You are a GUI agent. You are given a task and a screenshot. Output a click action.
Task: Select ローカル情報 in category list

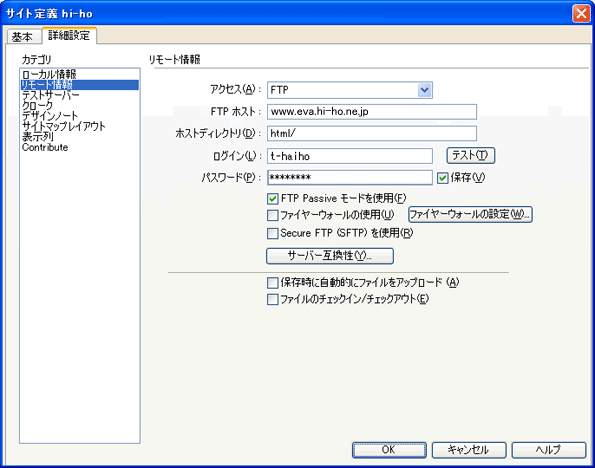tap(49, 74)
